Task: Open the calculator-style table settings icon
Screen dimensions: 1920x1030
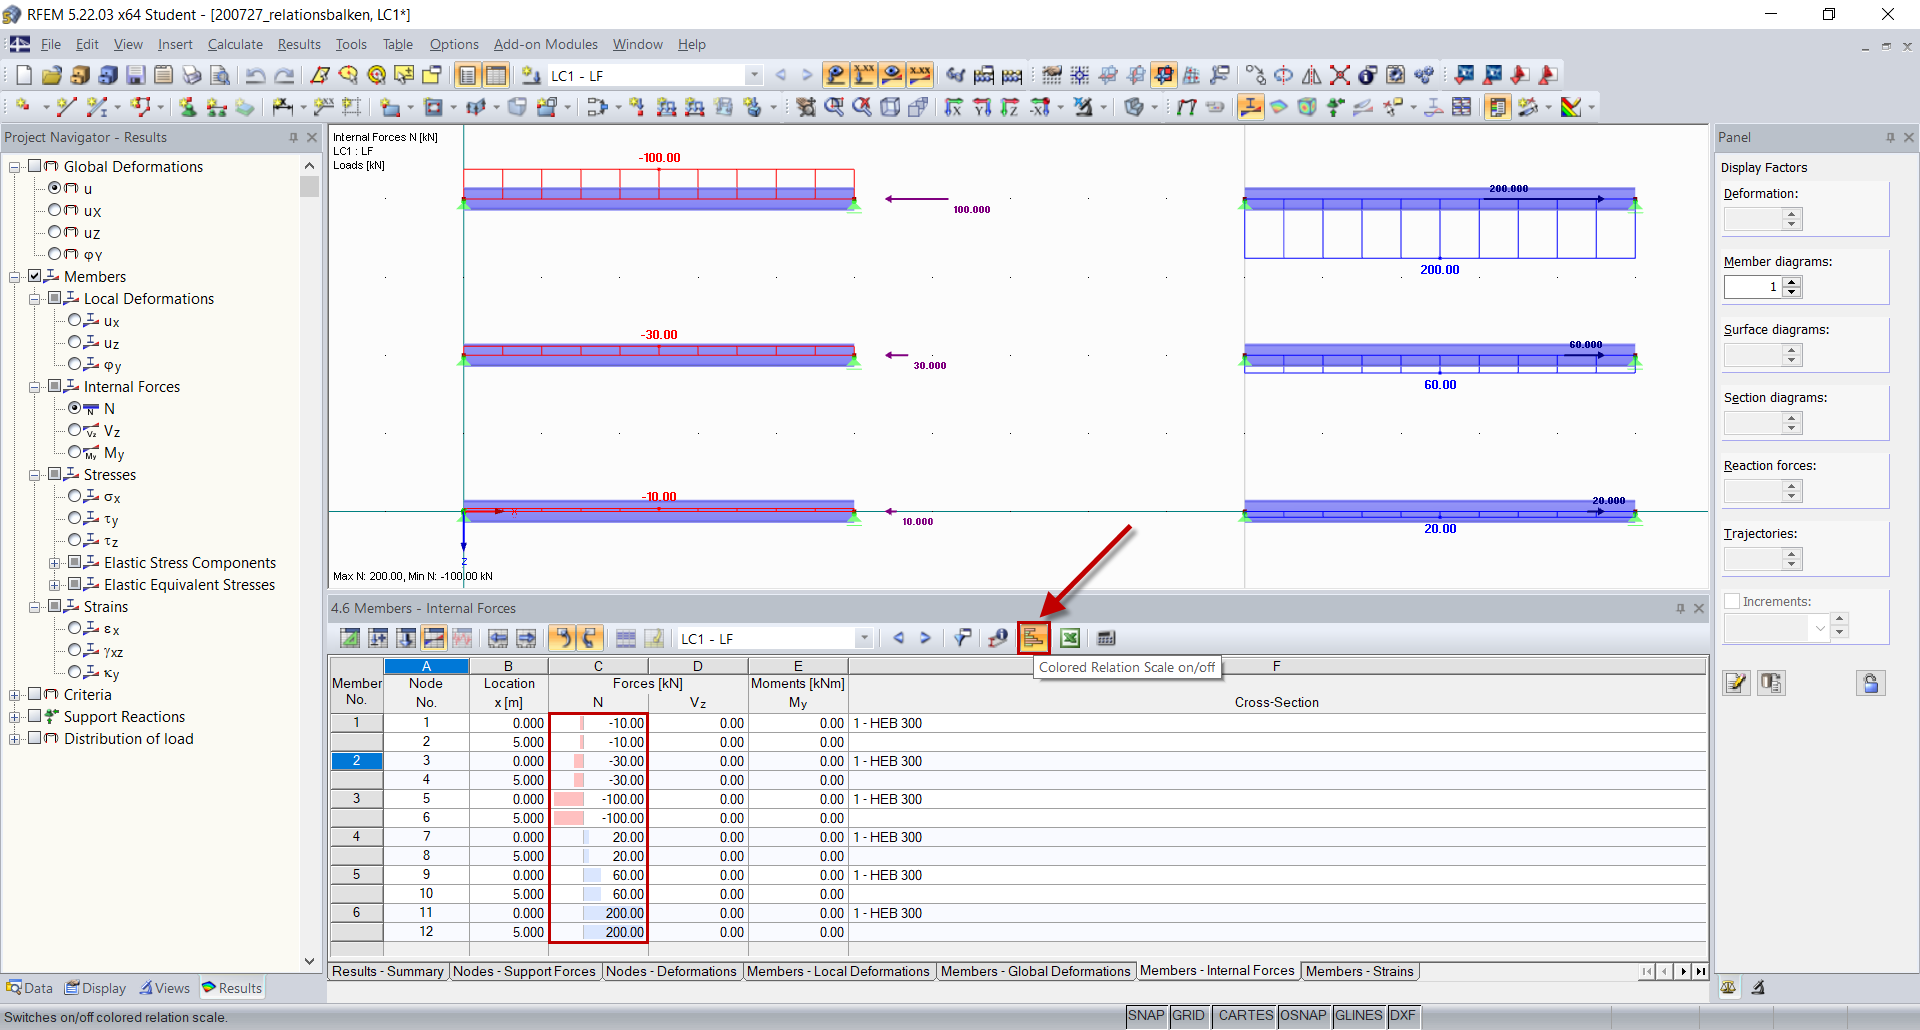Action: tap(1106, 638)
